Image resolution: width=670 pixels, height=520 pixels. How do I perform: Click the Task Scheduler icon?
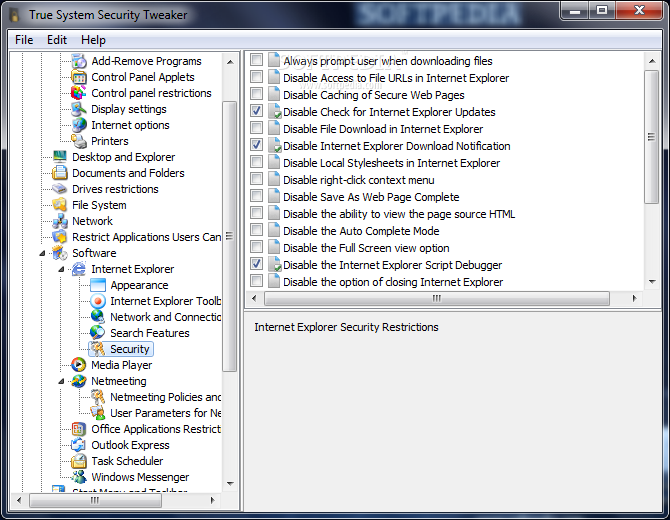[79, 461]
